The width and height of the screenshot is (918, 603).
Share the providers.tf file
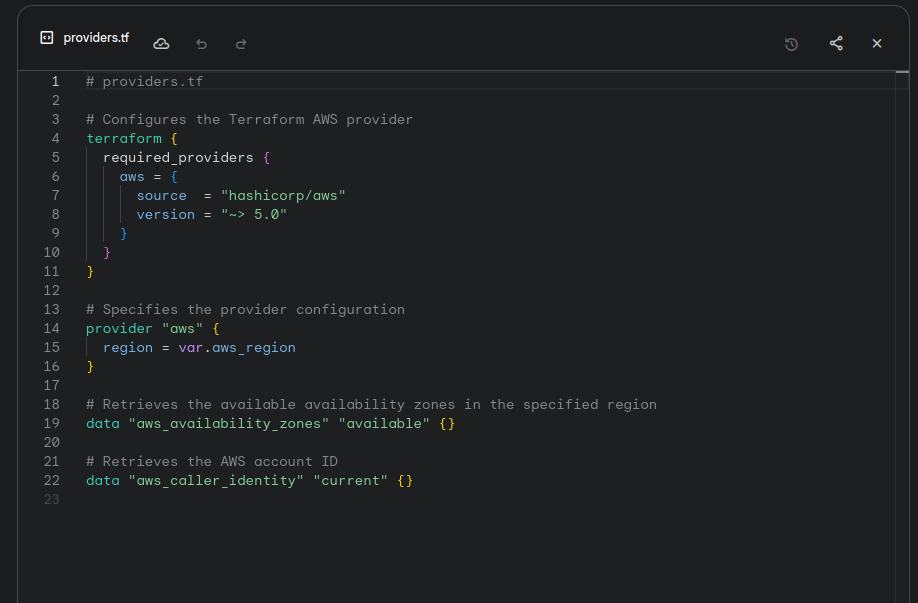pos(836,43)
